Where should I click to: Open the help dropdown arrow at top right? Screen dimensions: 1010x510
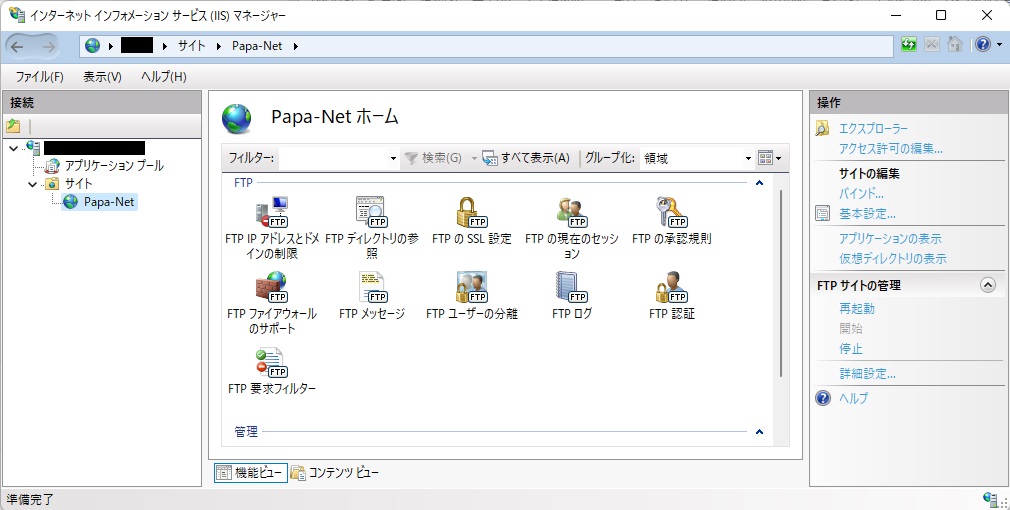(x=999, y=45)
